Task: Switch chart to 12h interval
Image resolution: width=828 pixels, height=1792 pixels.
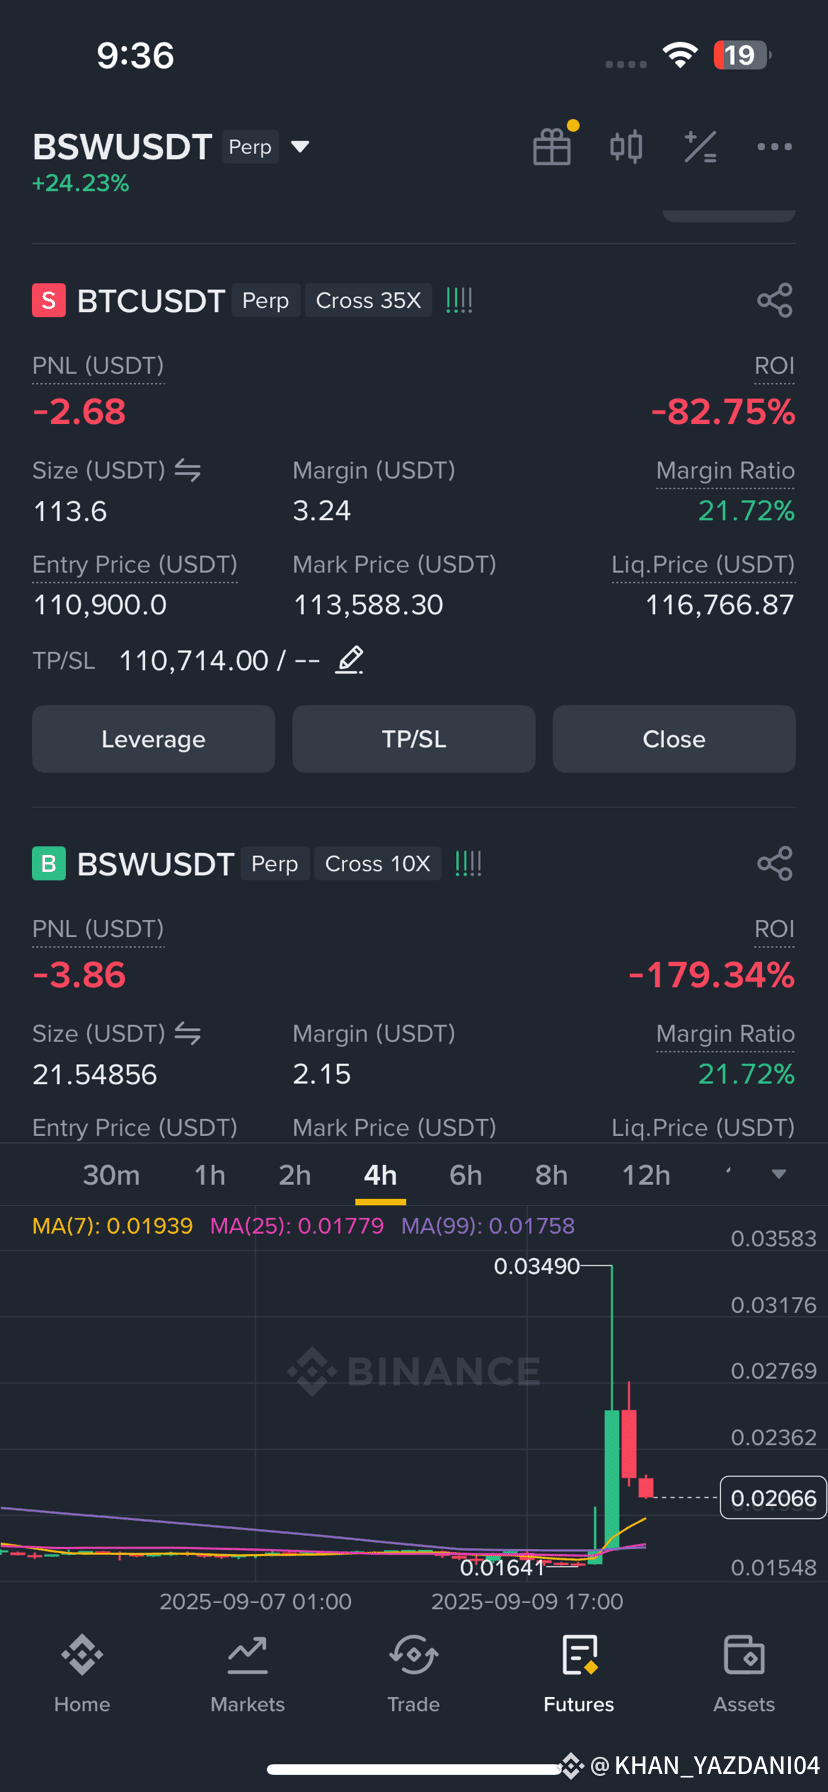Action: point(646,1175)
